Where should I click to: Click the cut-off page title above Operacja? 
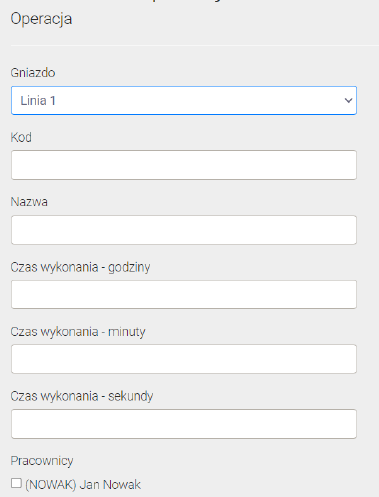pos(187,1)
